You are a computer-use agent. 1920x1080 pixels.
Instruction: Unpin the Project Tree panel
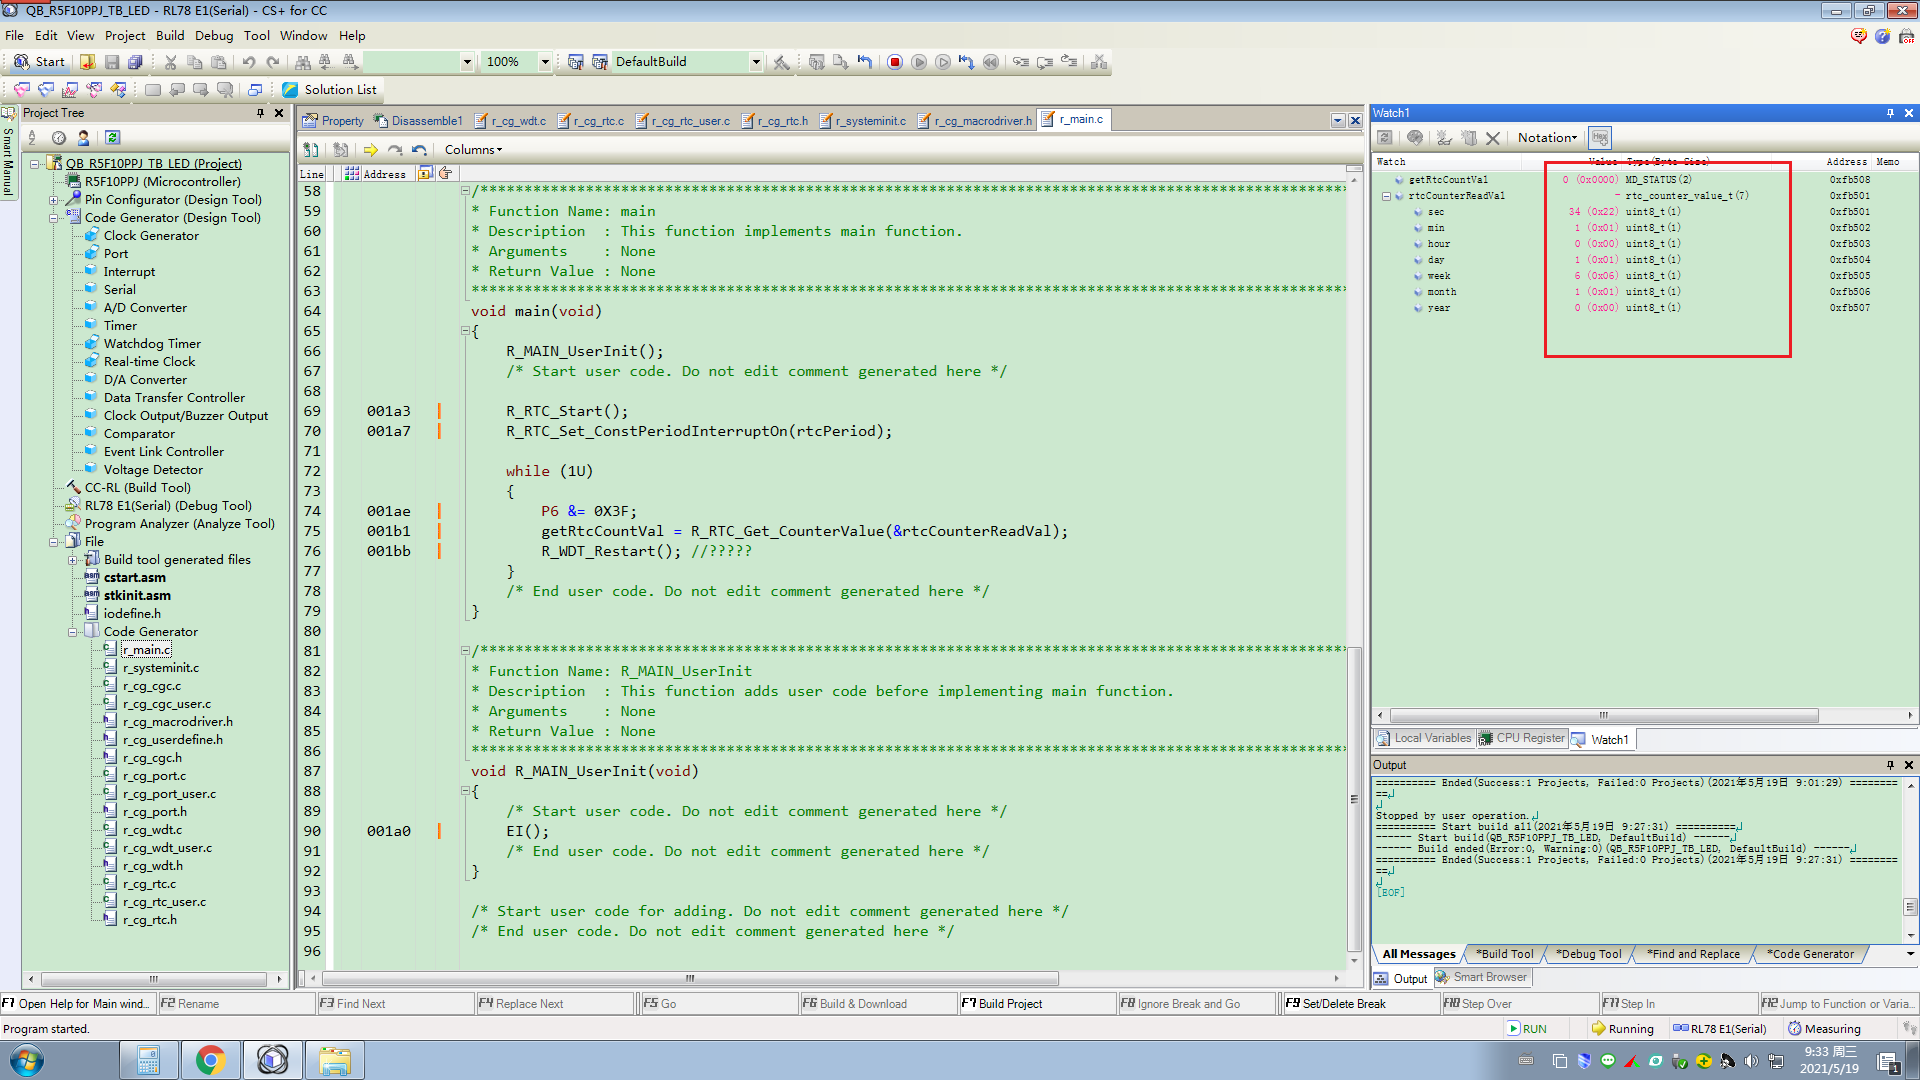point(260,112)
